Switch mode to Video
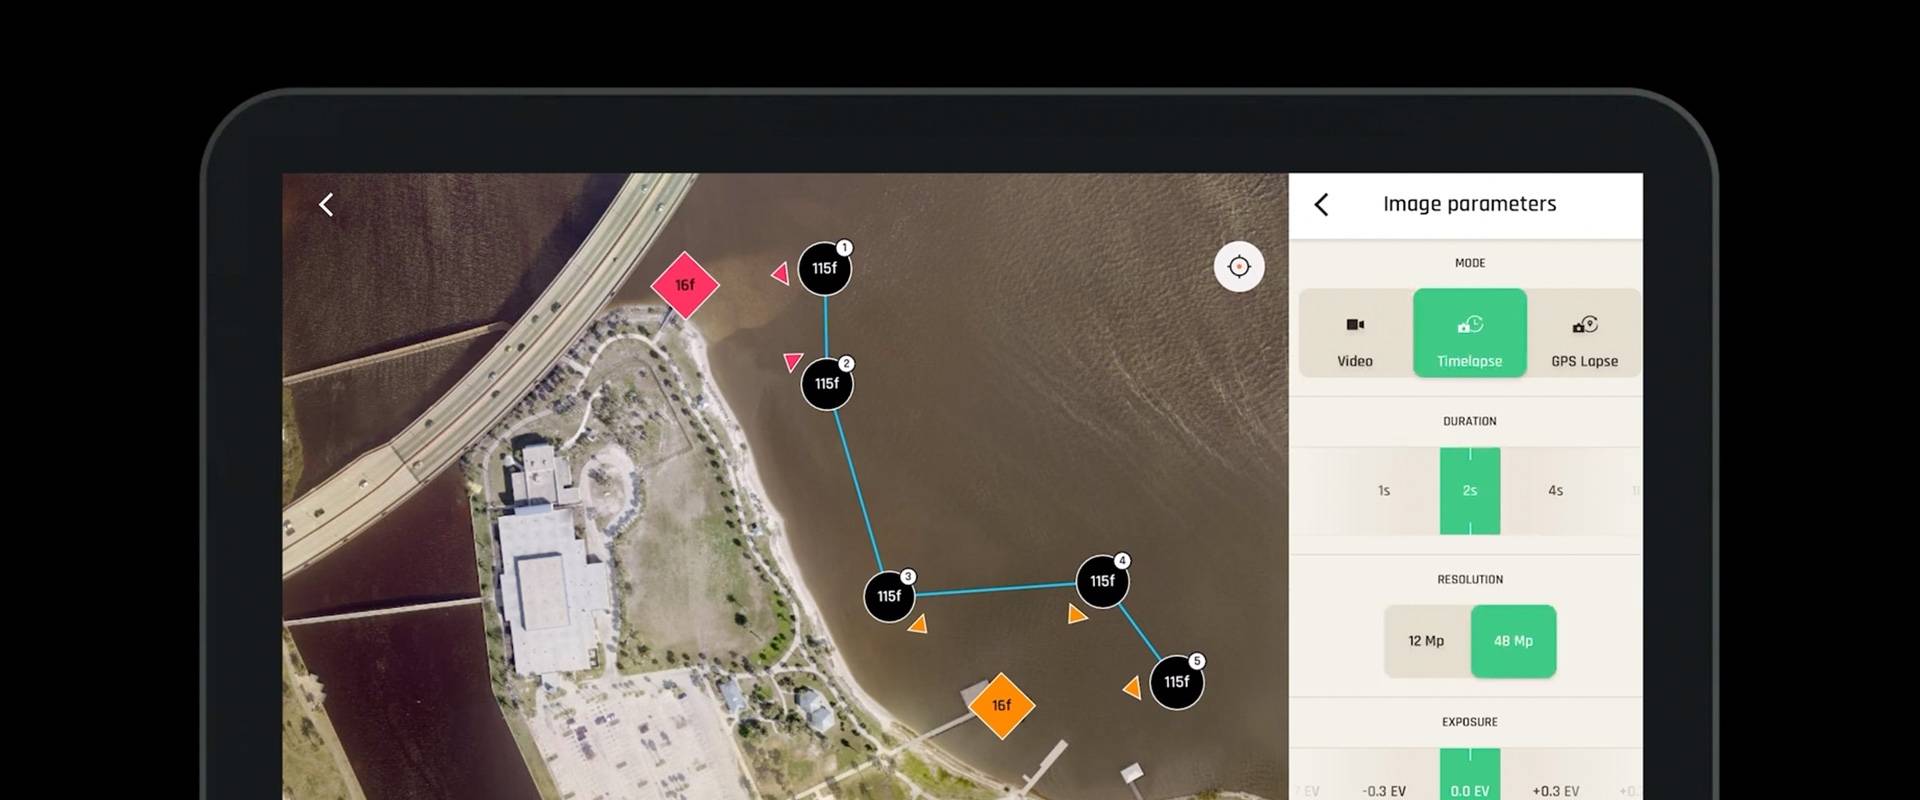1920x800 pixels. tap(1355, 333)
